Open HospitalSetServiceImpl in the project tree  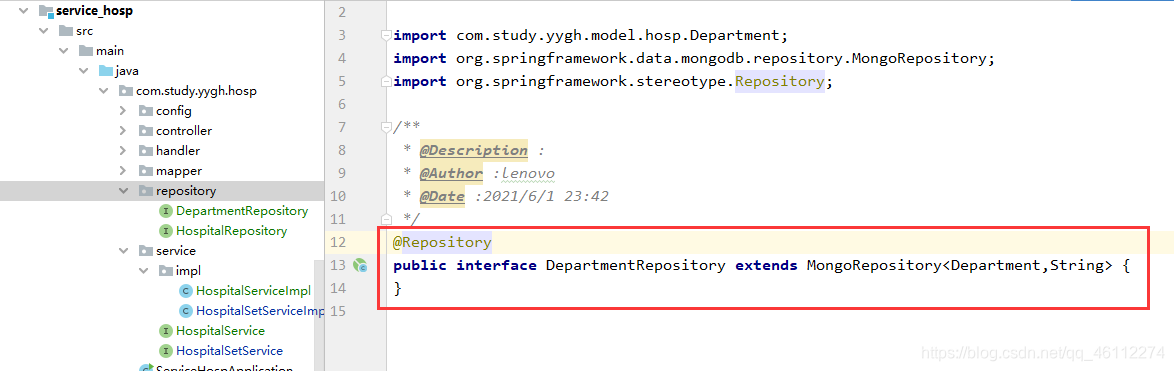click(x=260, y=310)
